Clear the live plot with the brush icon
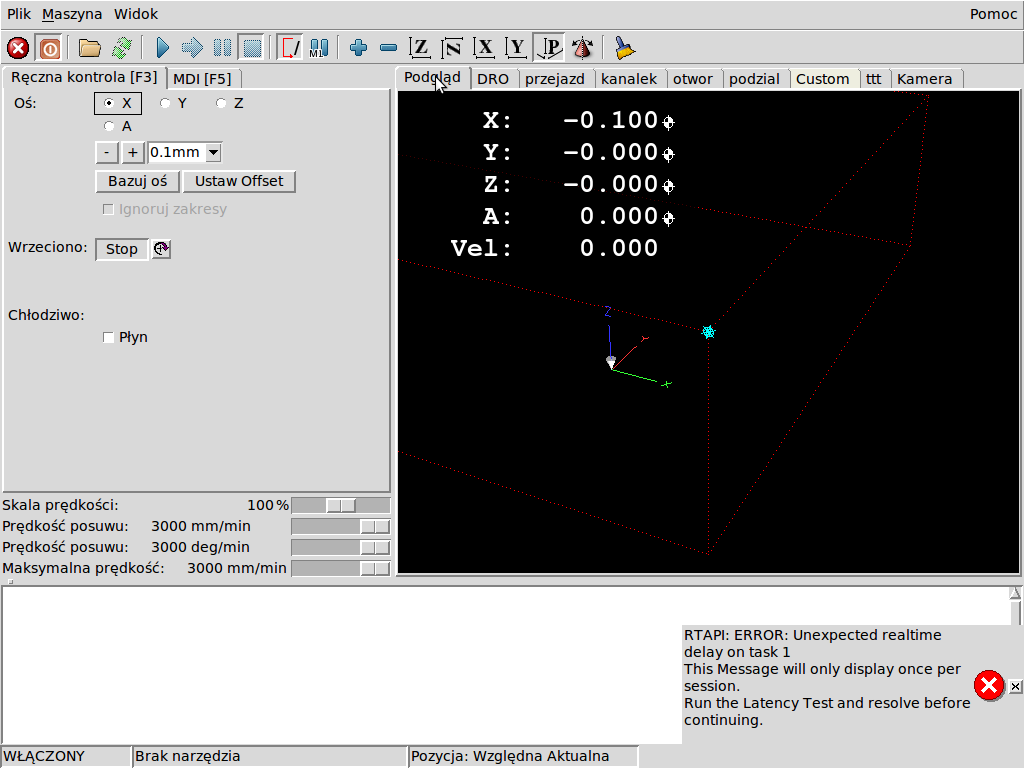 (625, 48)
